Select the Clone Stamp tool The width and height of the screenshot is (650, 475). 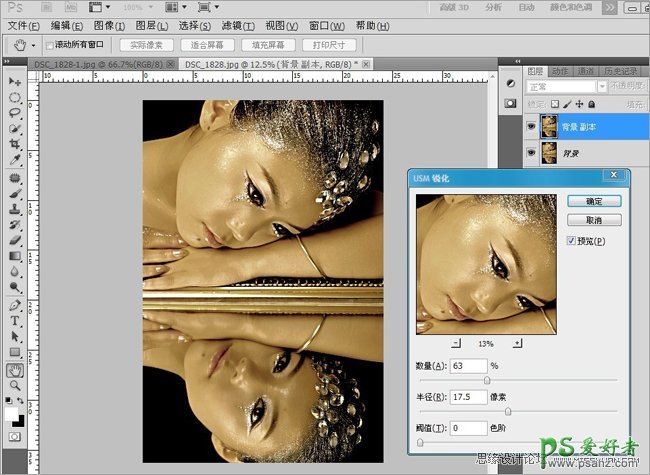15,210
